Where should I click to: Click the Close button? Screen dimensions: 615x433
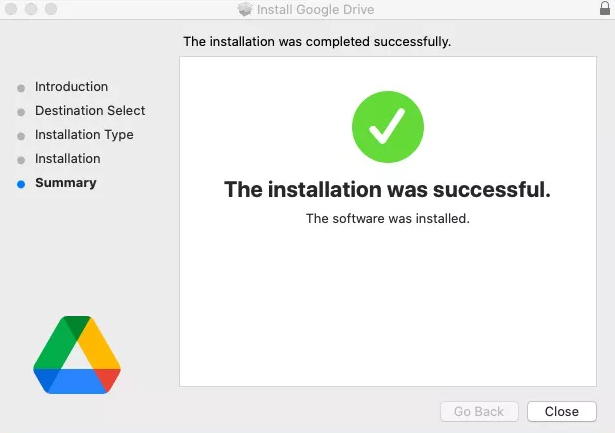[562, 411]
